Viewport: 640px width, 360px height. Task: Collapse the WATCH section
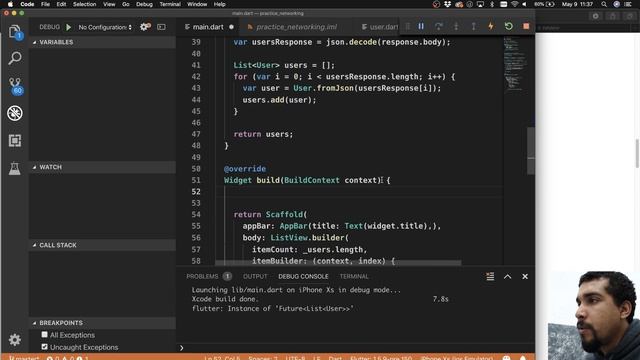pyautogui.click(x=102, y=167)
